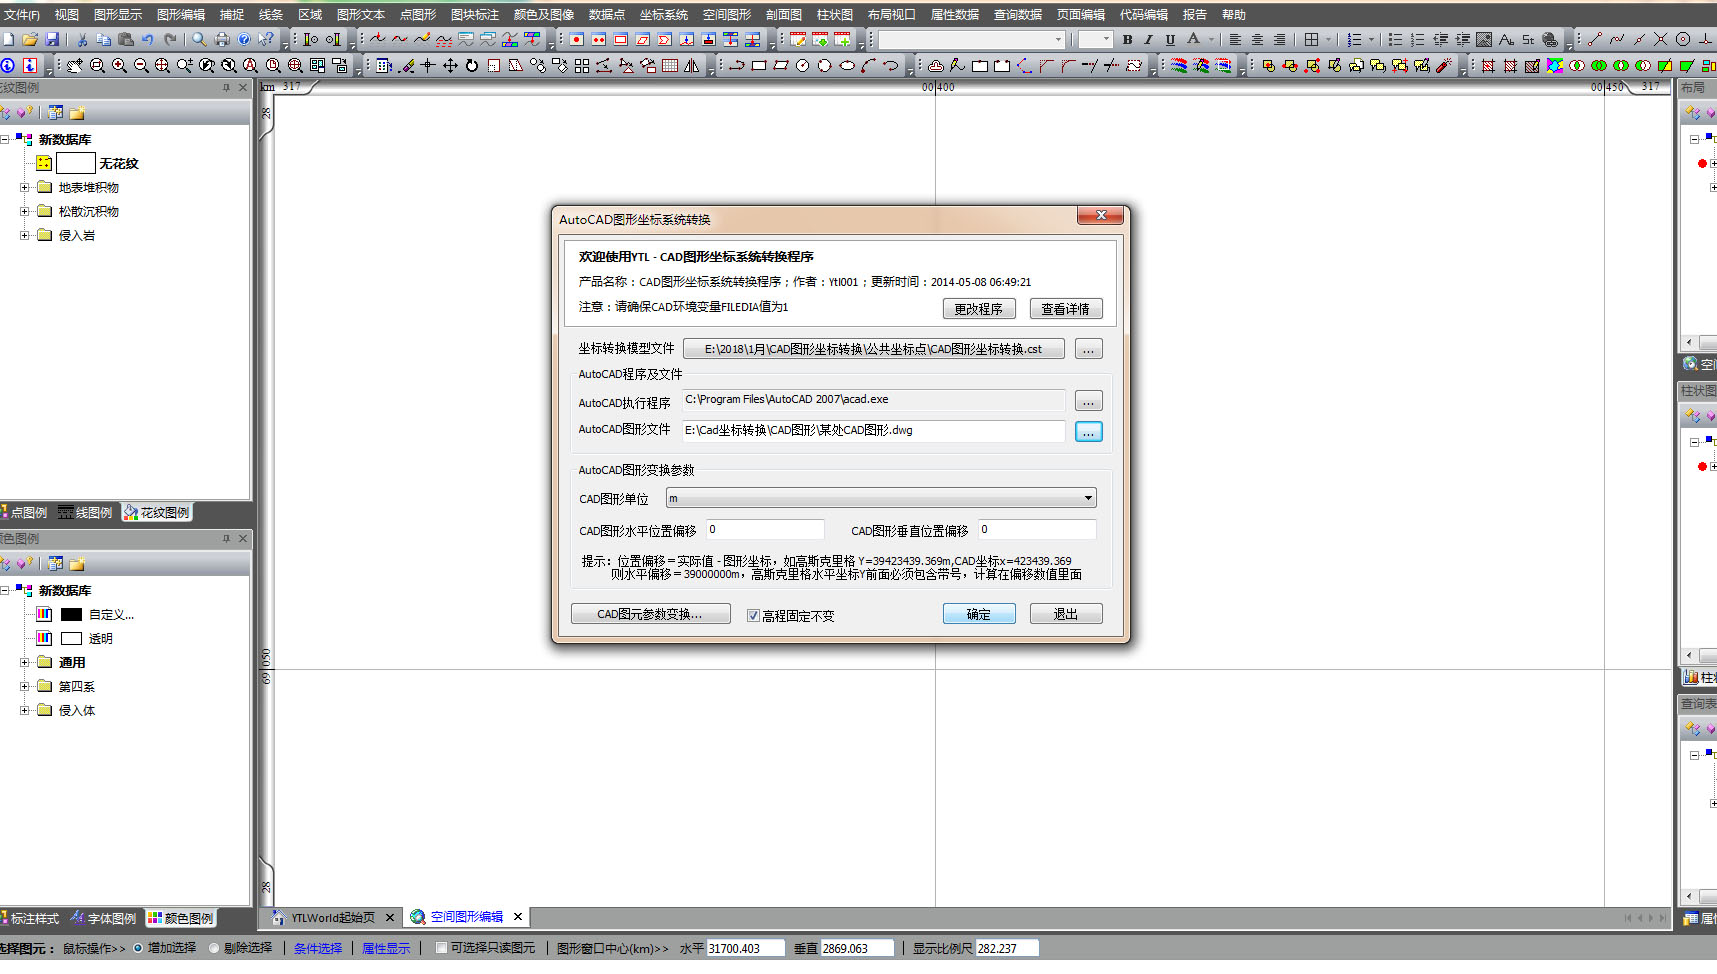
Task: Click the 透明 color swatch
Action: click(71, 638)
